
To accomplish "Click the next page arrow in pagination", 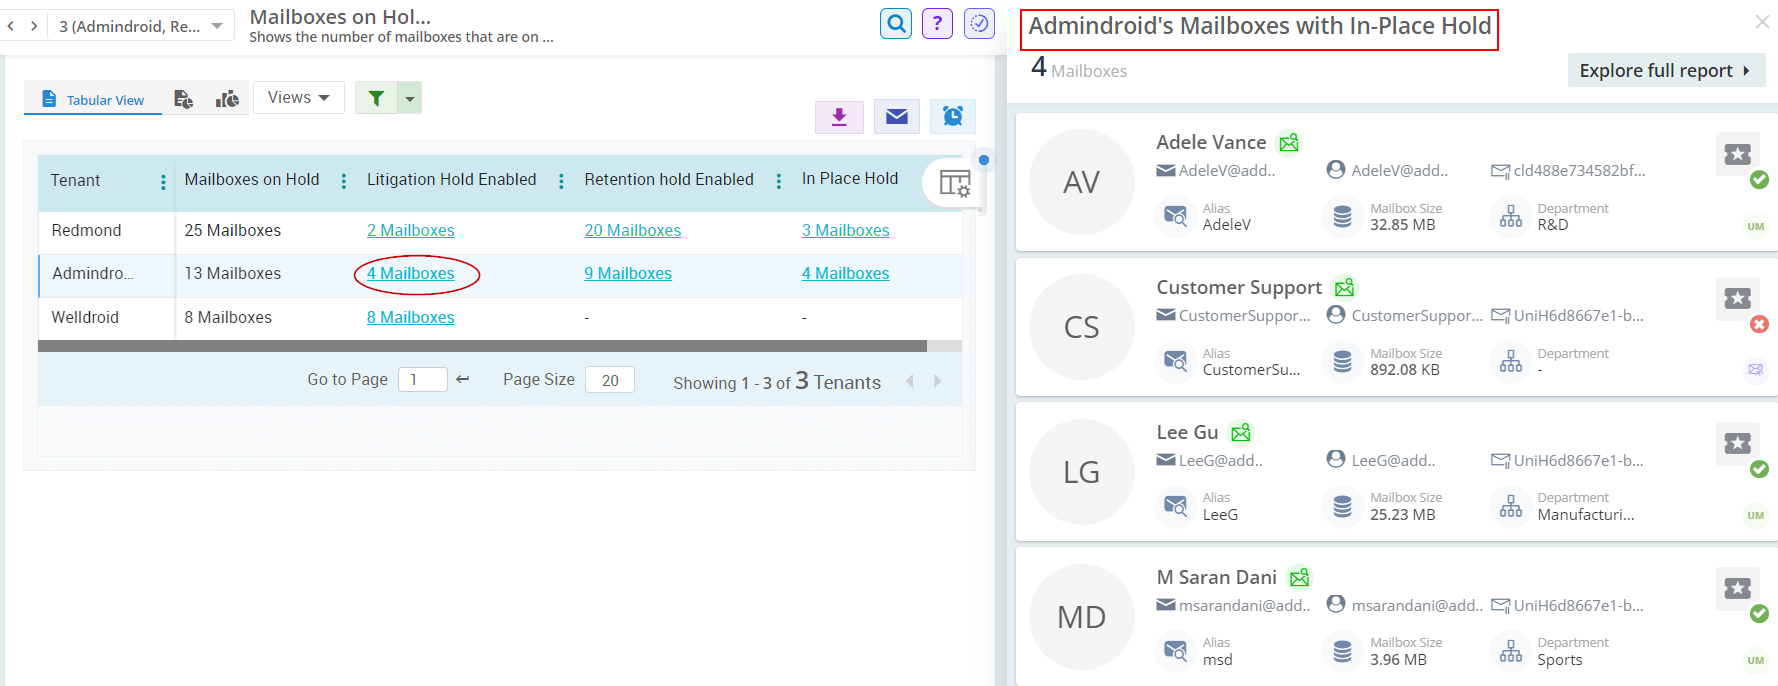I will pyautogui.click(x=937, y=381).
